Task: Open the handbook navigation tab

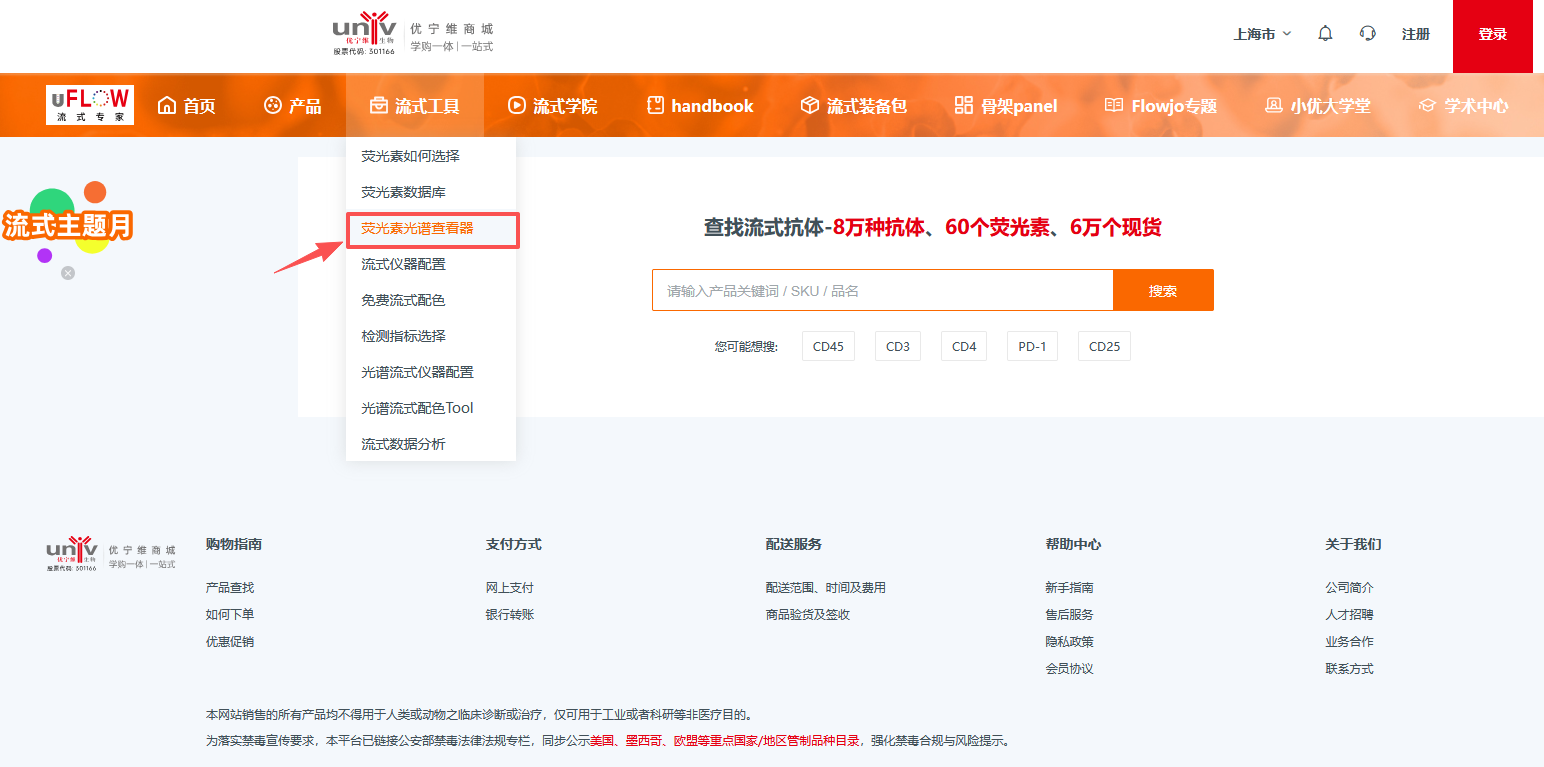Action: click(700, 105)
